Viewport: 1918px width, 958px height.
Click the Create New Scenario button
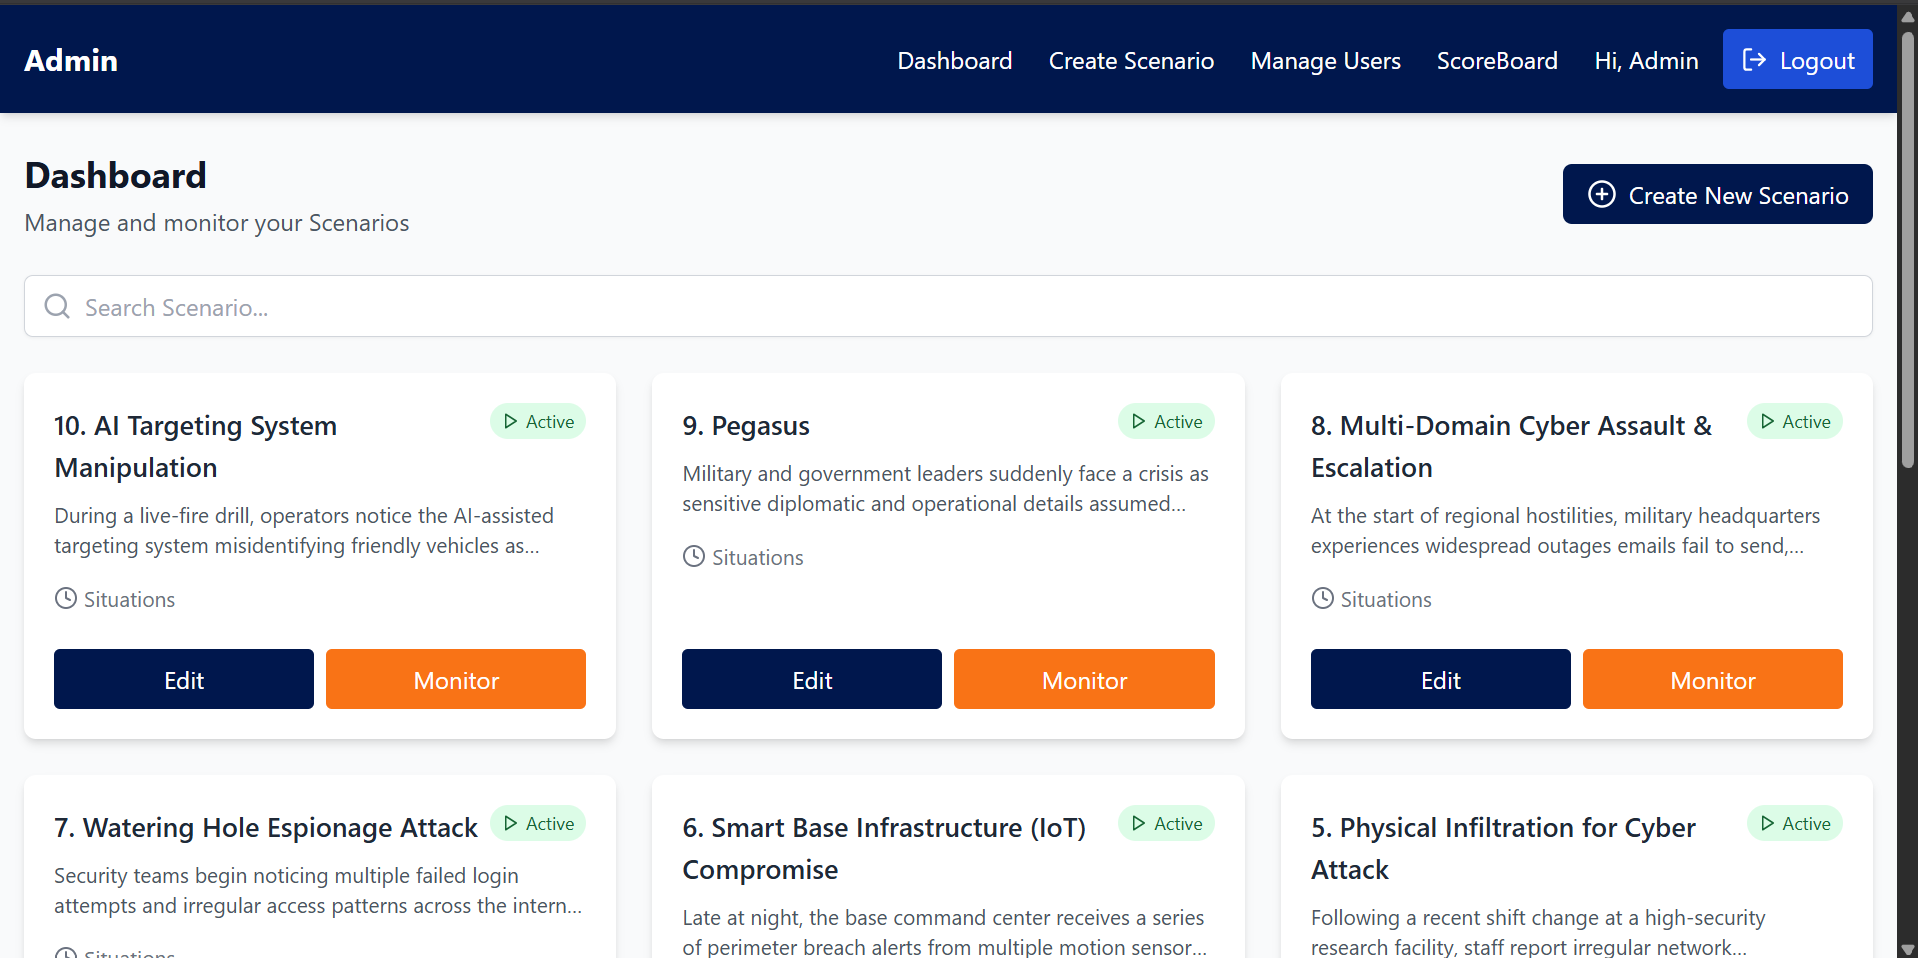1717,194
